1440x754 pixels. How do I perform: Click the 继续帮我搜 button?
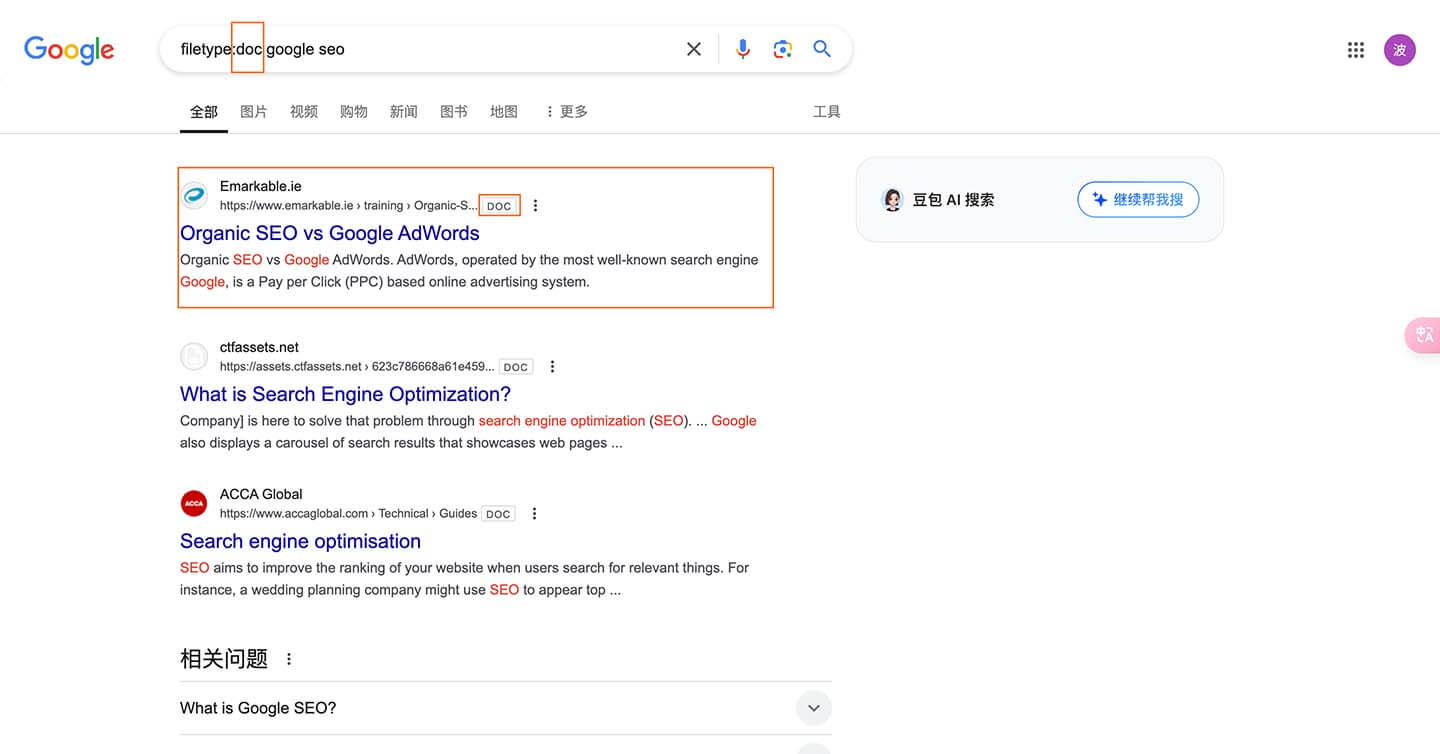coord(1138,199)
